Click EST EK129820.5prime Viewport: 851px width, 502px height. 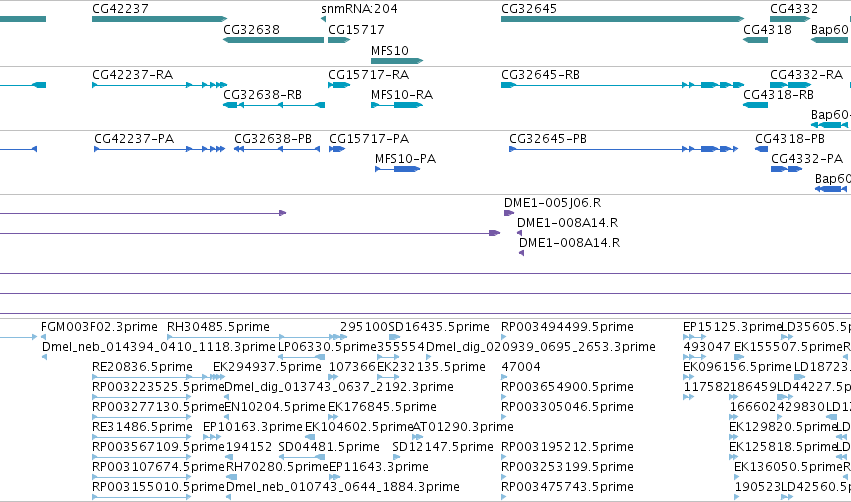783,427
